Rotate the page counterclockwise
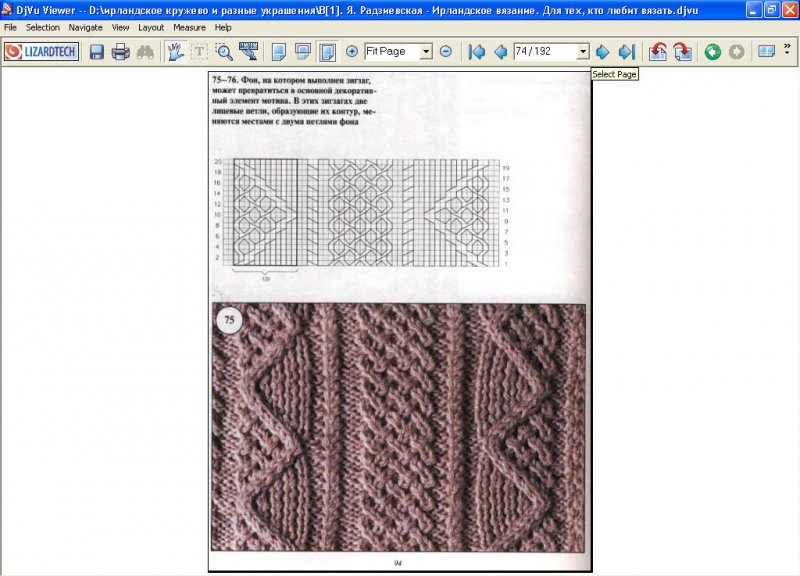Viewport: 800px width, 576px height. (658, 52)
